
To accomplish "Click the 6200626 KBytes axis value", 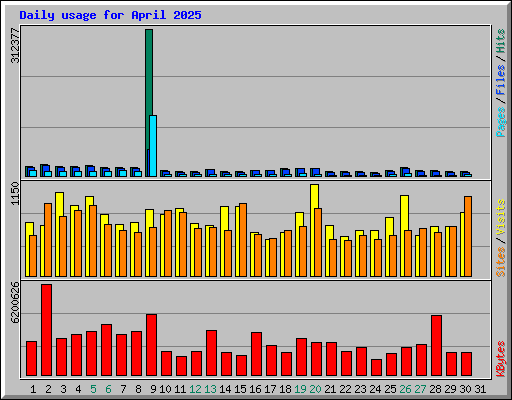I will click(15, 302).
